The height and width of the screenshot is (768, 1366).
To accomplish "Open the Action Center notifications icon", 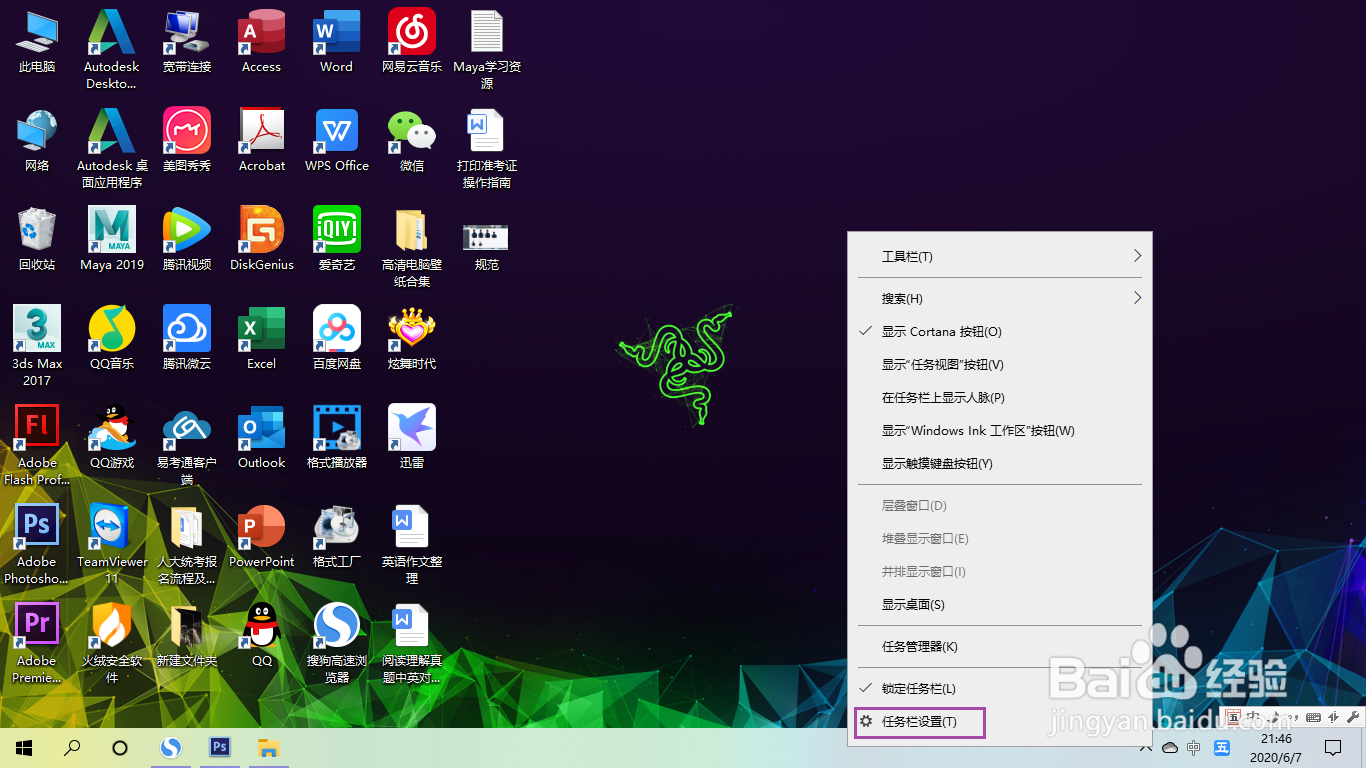I will (1333, 747).
